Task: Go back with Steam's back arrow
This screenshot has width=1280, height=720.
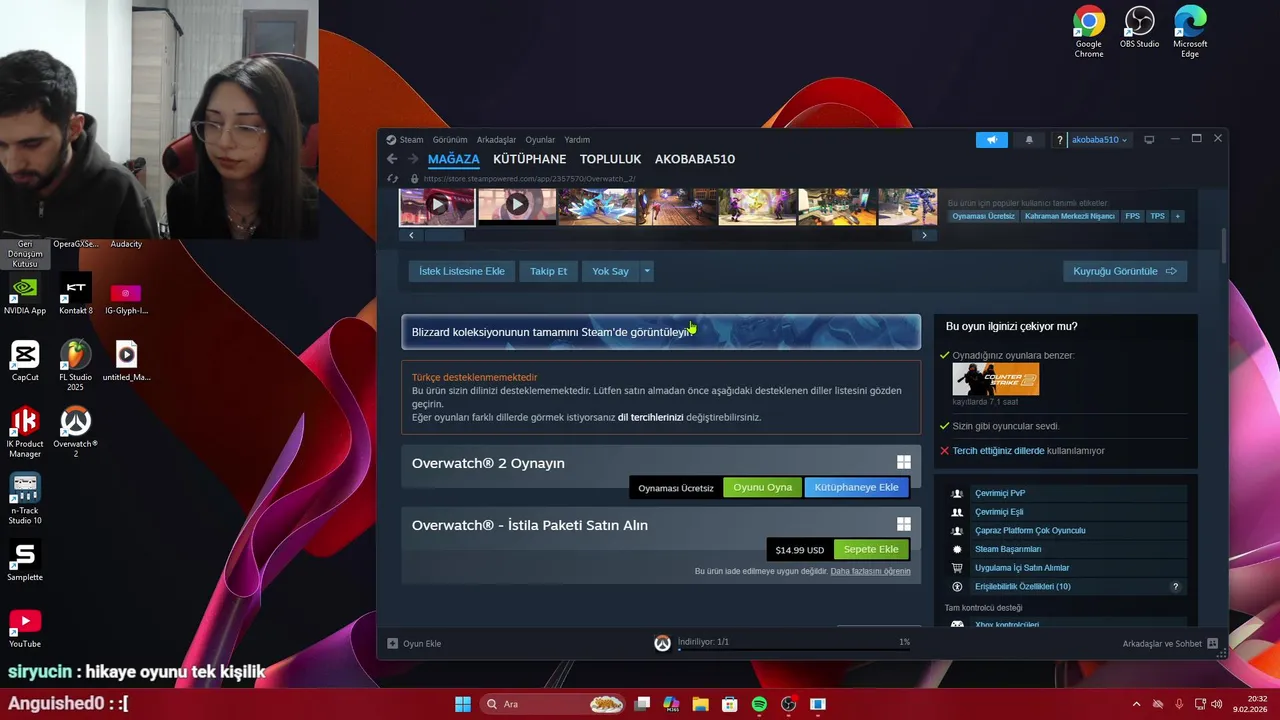Action: tap(392, 159)
